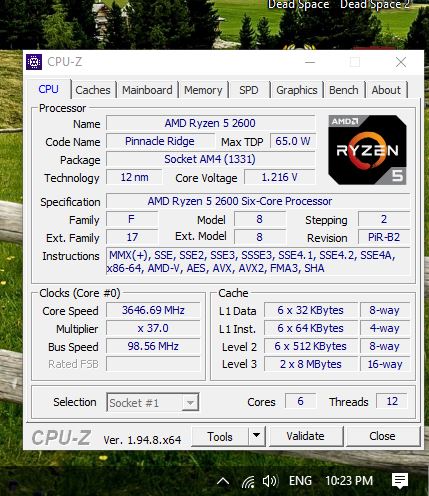Click the CPU-Z app icon in title bar
Image resolution: width=429 pixels, height=496 pixels.
coord(34,62)
